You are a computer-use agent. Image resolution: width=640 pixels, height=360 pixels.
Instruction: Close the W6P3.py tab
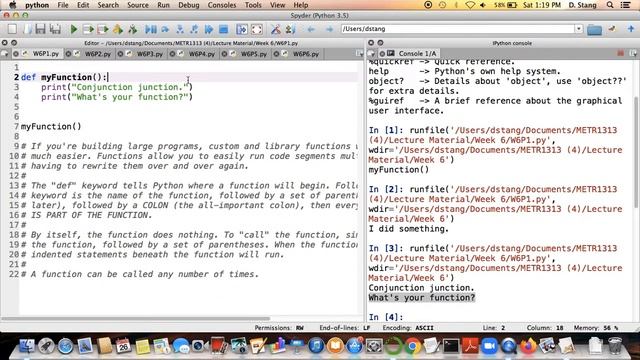[x=120, y=54]
